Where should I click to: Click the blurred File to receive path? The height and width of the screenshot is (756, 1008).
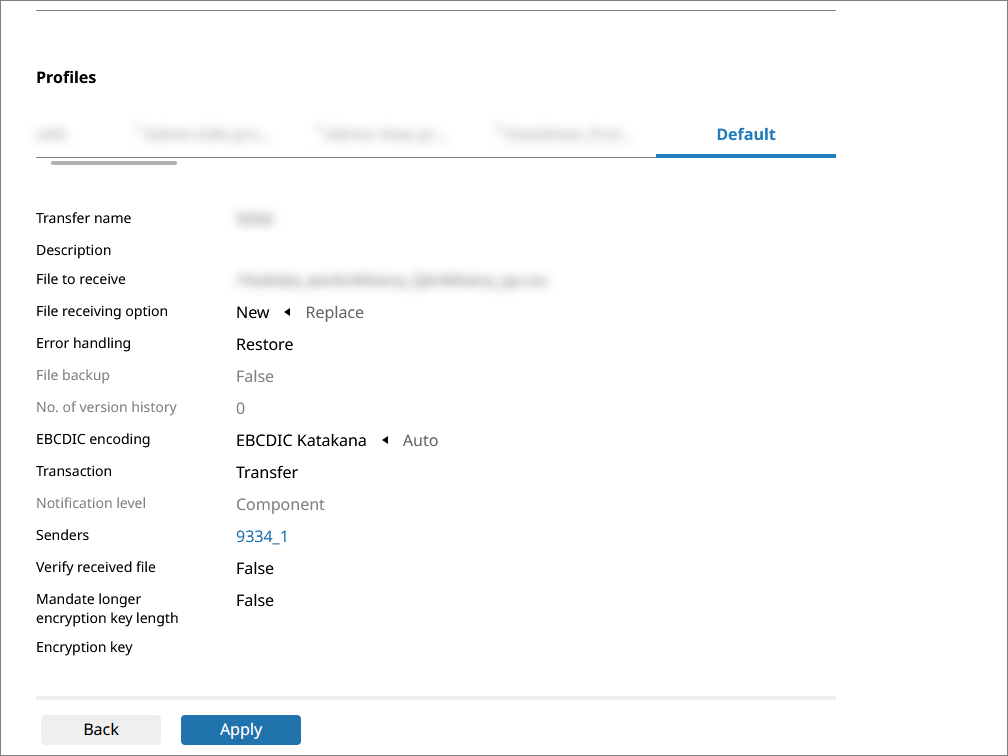[392, 281]
